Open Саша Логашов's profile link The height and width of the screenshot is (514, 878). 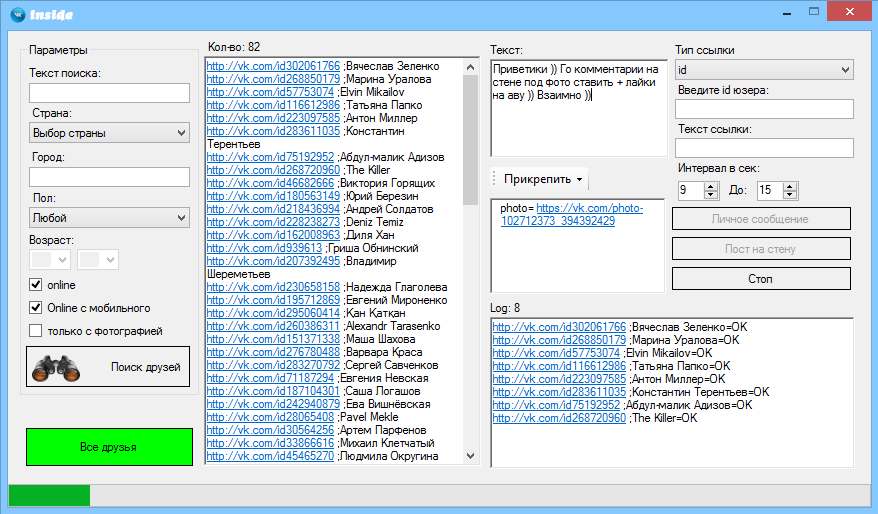click(x=273, y=391)
